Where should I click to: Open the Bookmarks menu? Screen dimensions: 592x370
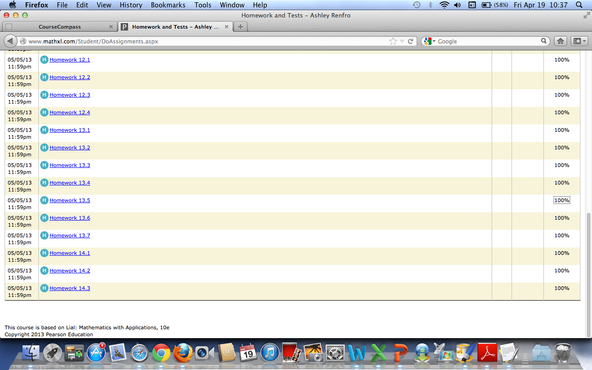168,5
